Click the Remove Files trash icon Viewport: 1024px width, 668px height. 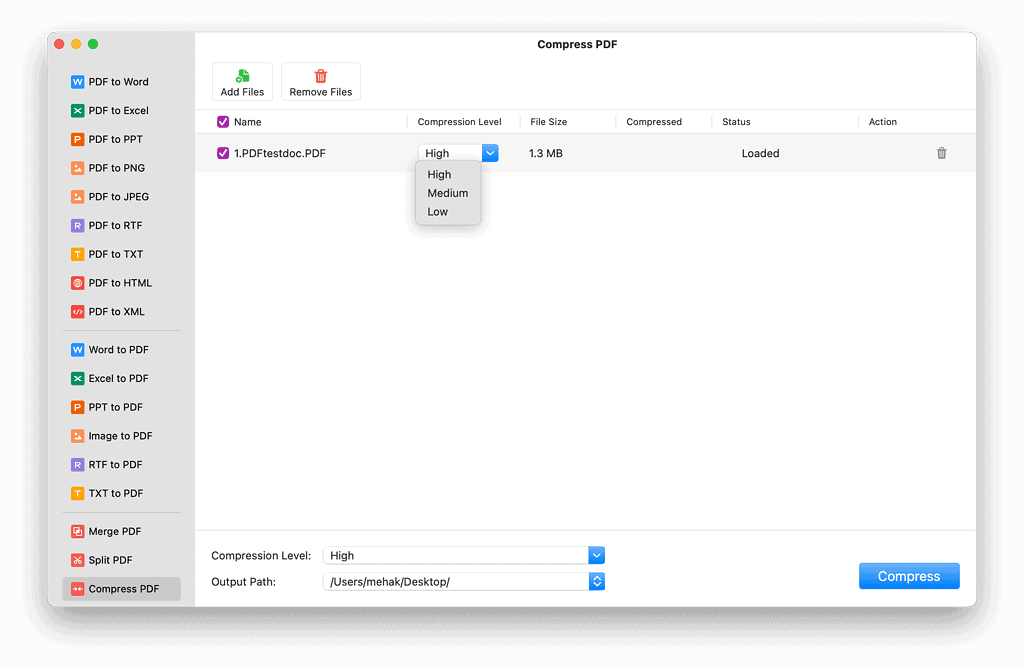coord(321,76)
